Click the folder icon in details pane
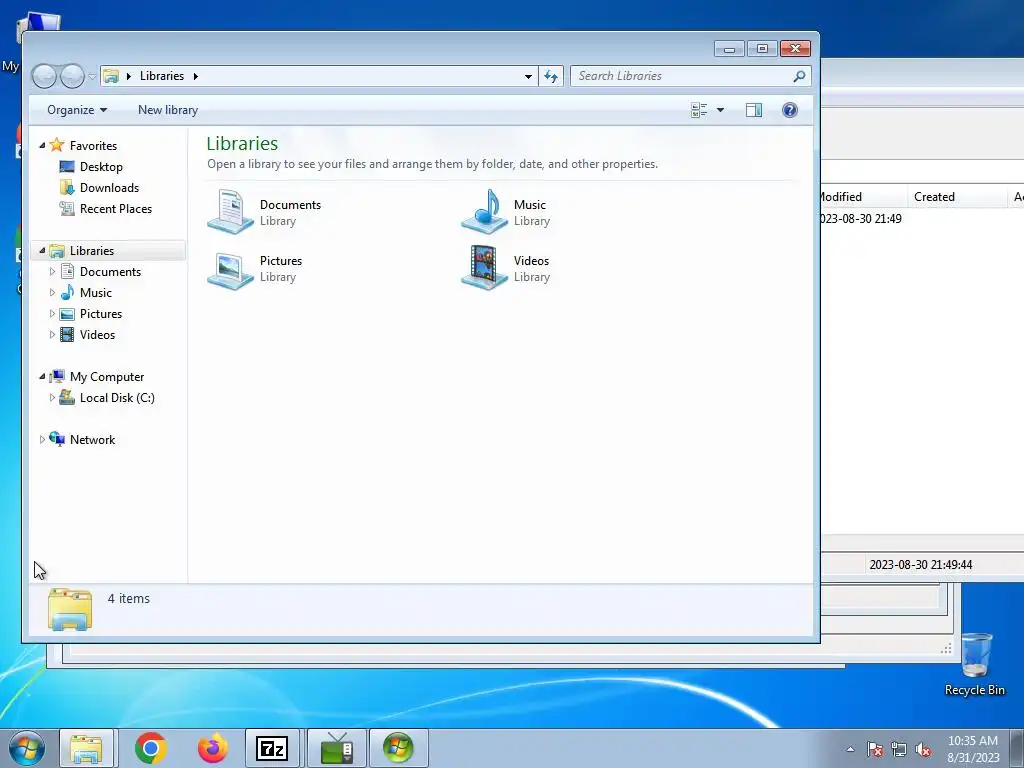The height and width of the screenshot is (768, 1024). click(70, 610)
